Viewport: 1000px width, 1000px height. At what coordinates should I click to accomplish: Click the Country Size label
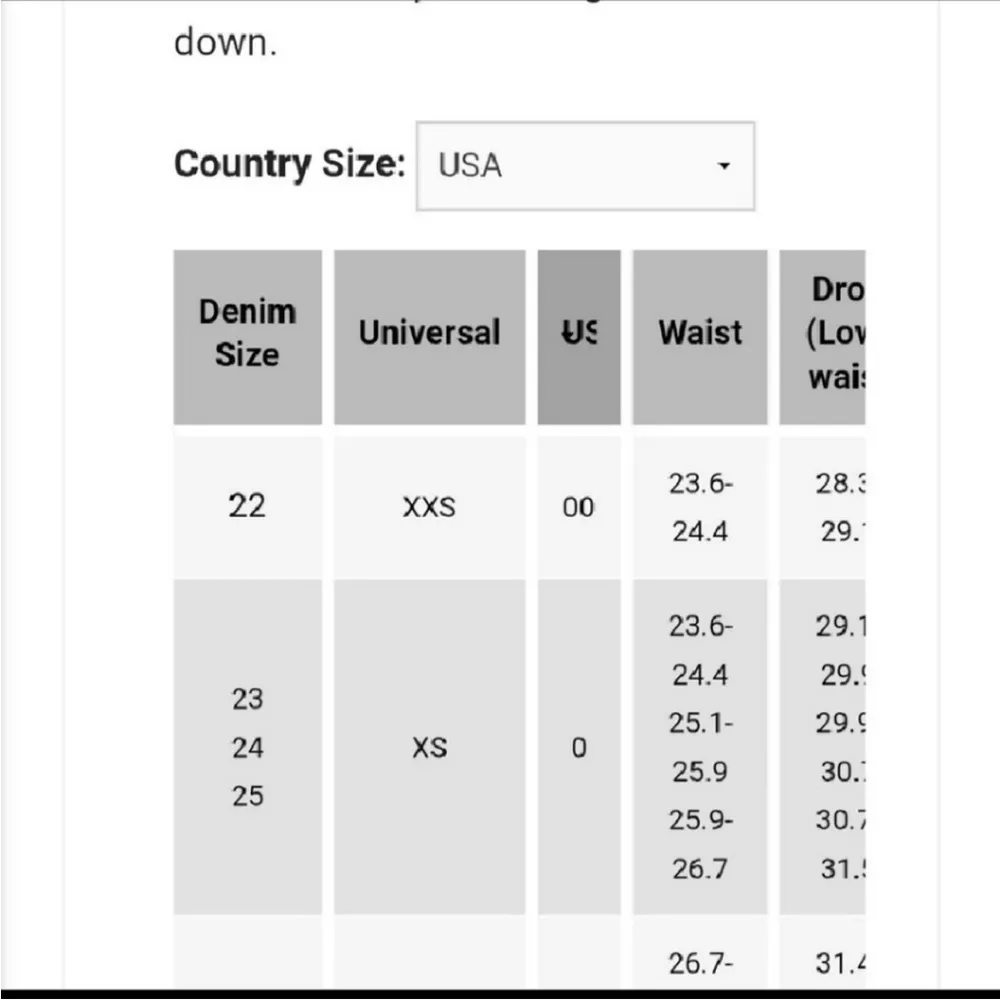click(x=289, y=164)
